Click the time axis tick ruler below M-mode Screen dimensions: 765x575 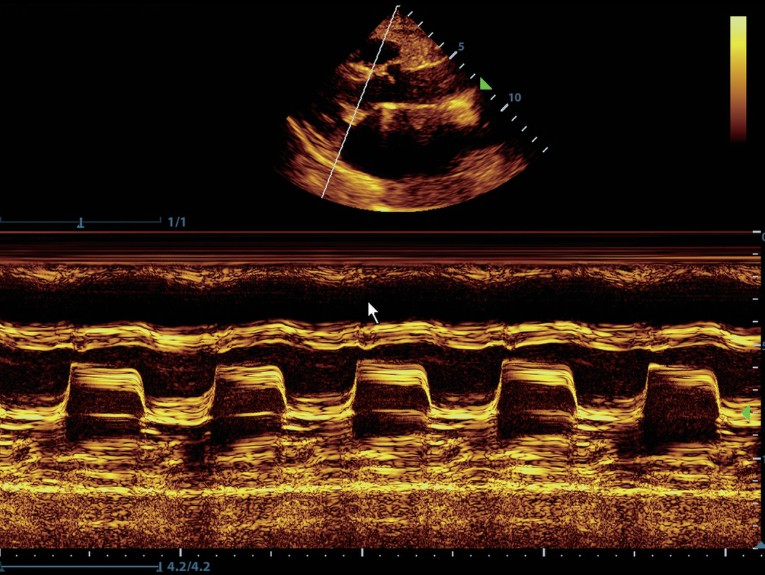[x=380, y=551]
